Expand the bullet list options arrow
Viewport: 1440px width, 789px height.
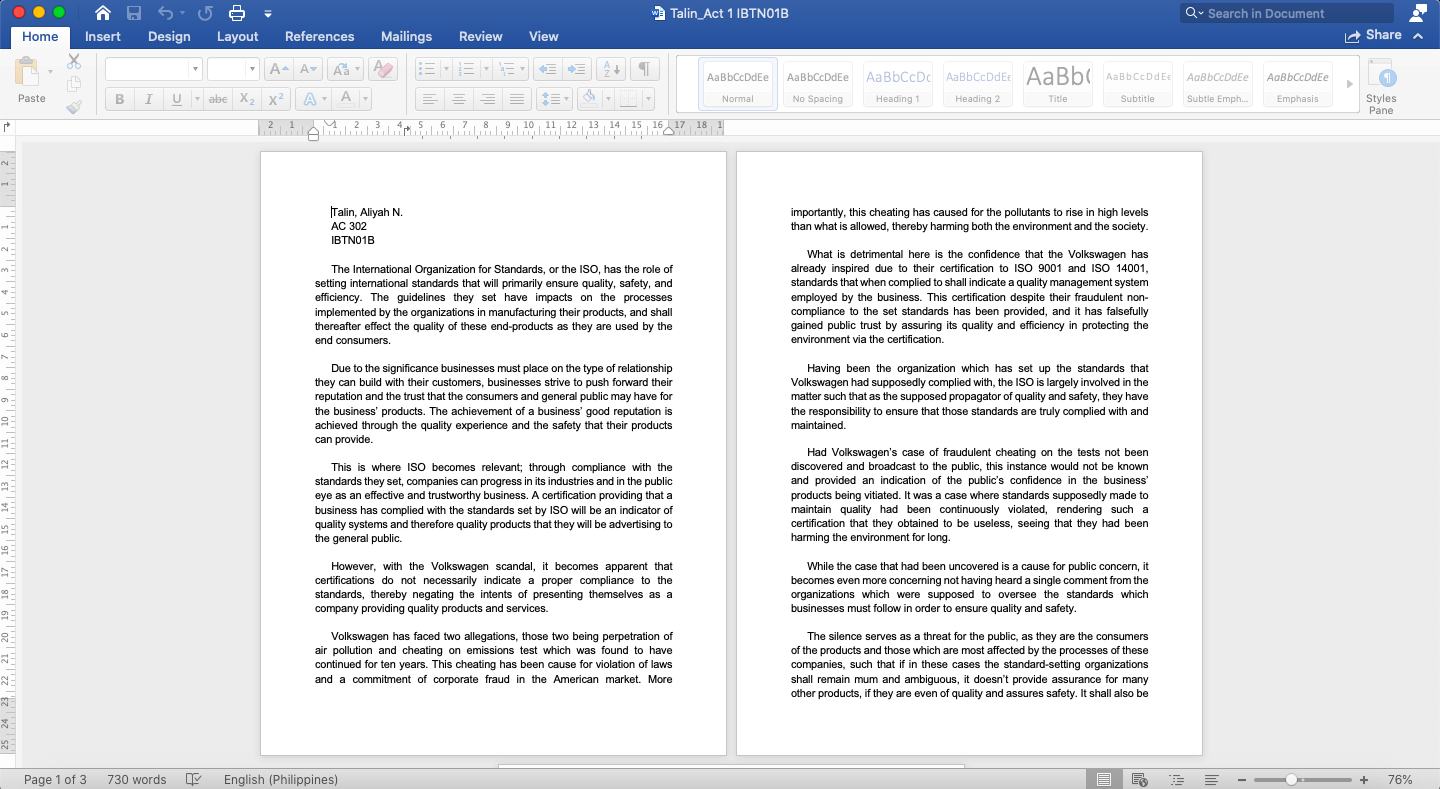446,69
